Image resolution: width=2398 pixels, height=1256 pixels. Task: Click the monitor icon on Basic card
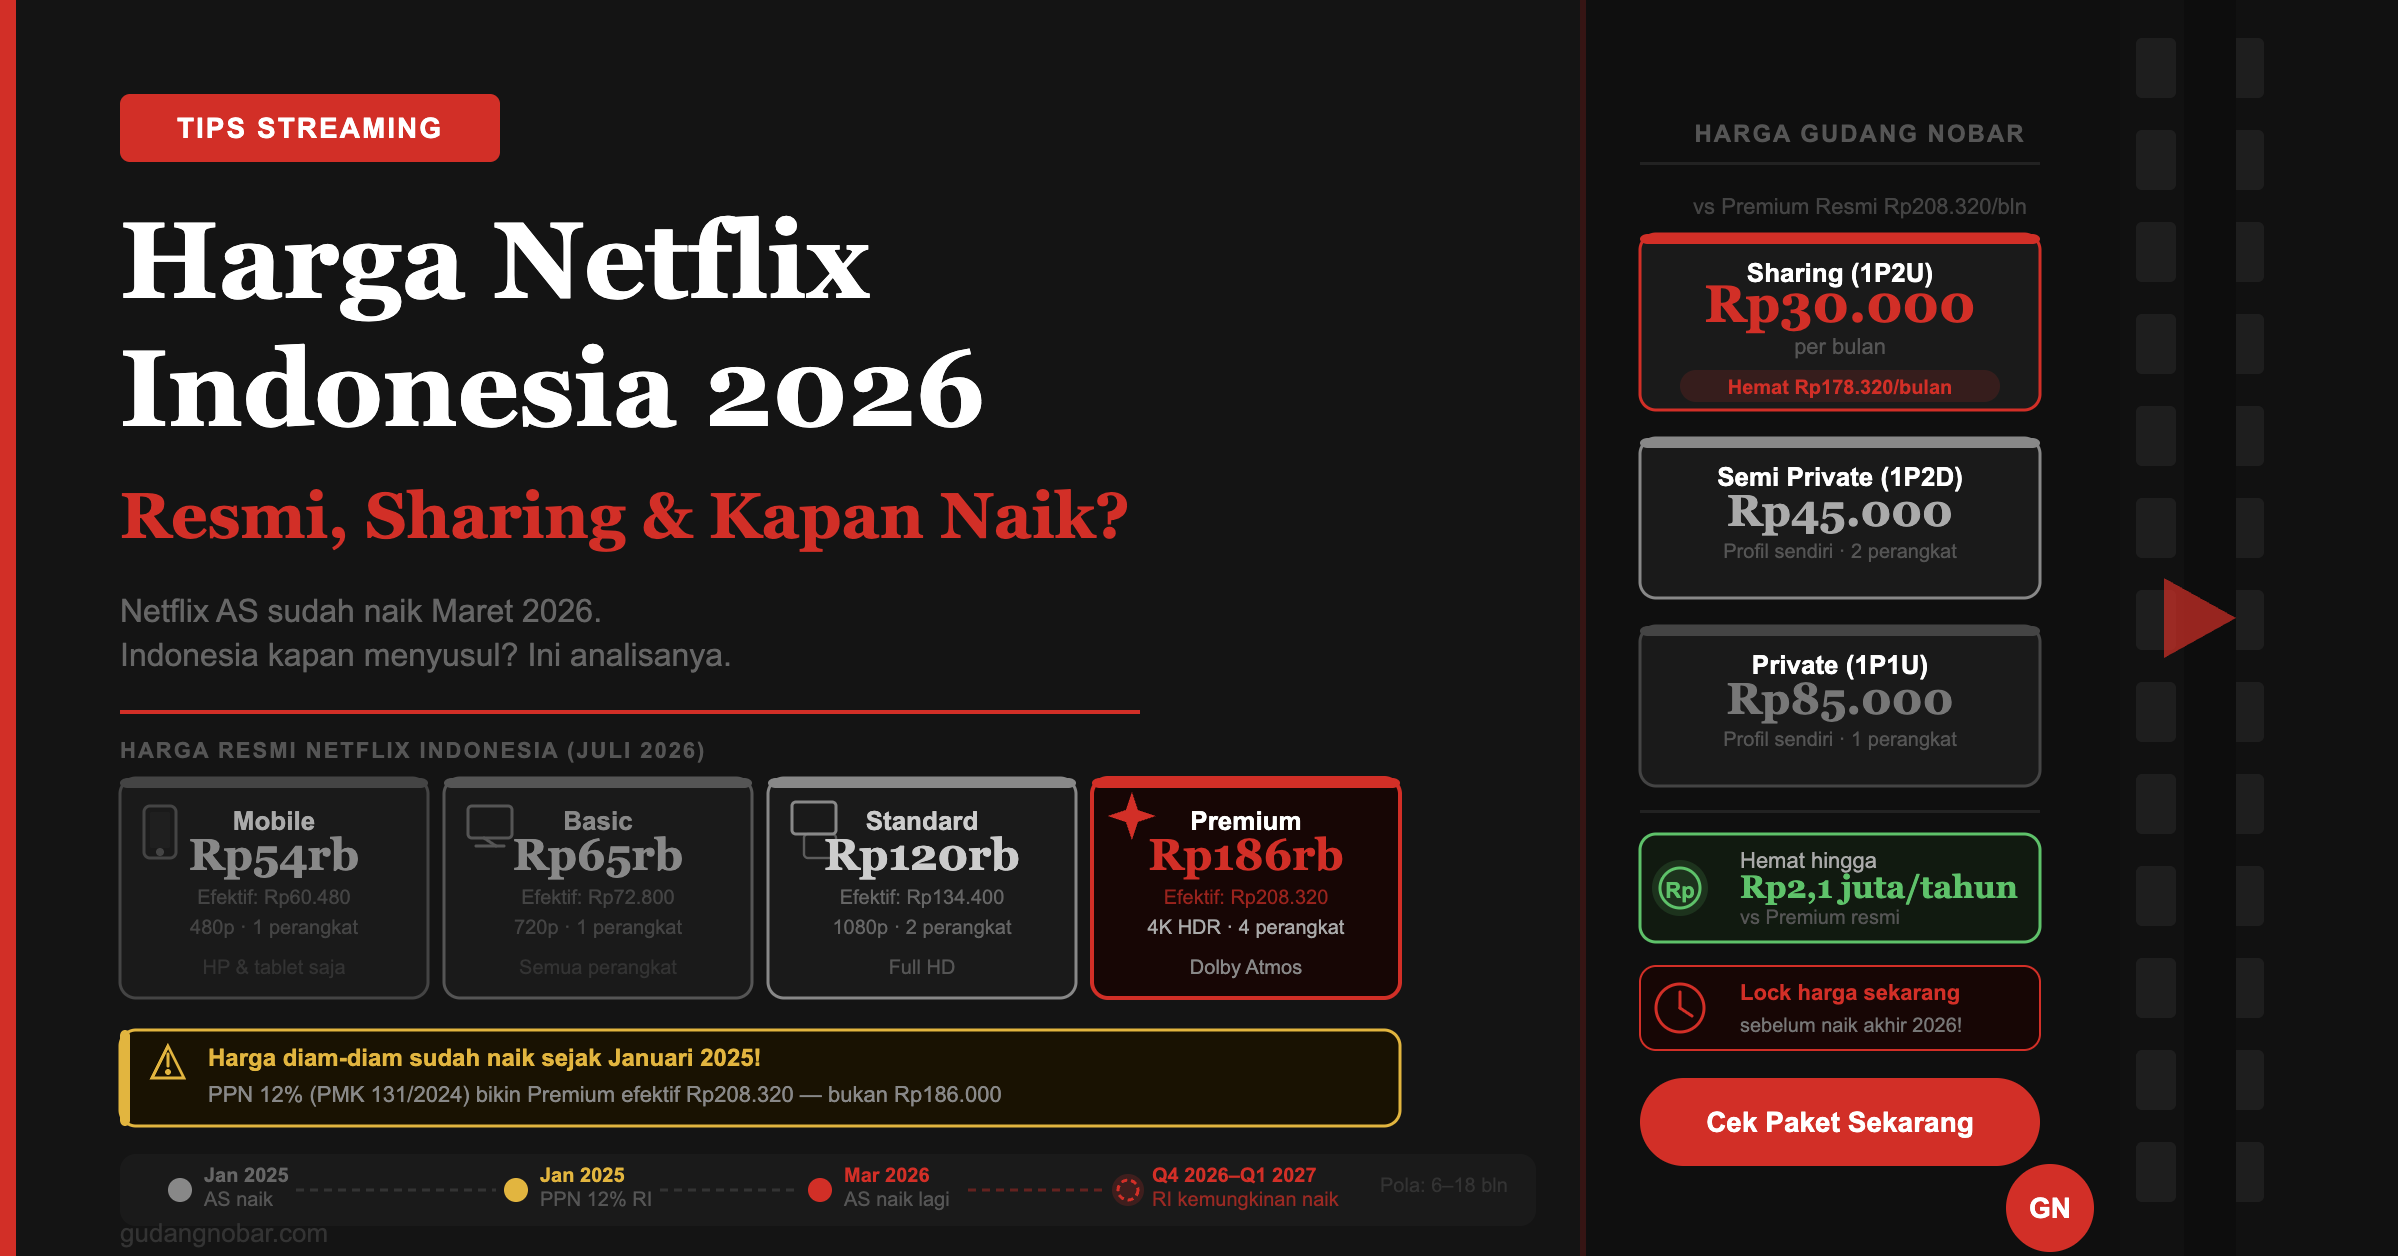pos(490,826)
